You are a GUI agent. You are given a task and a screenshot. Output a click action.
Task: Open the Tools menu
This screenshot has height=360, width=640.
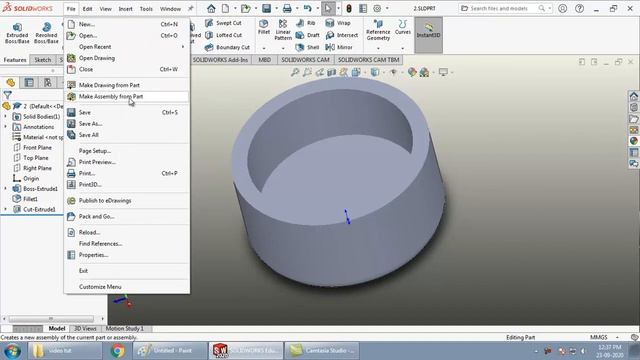click(146, 9)
